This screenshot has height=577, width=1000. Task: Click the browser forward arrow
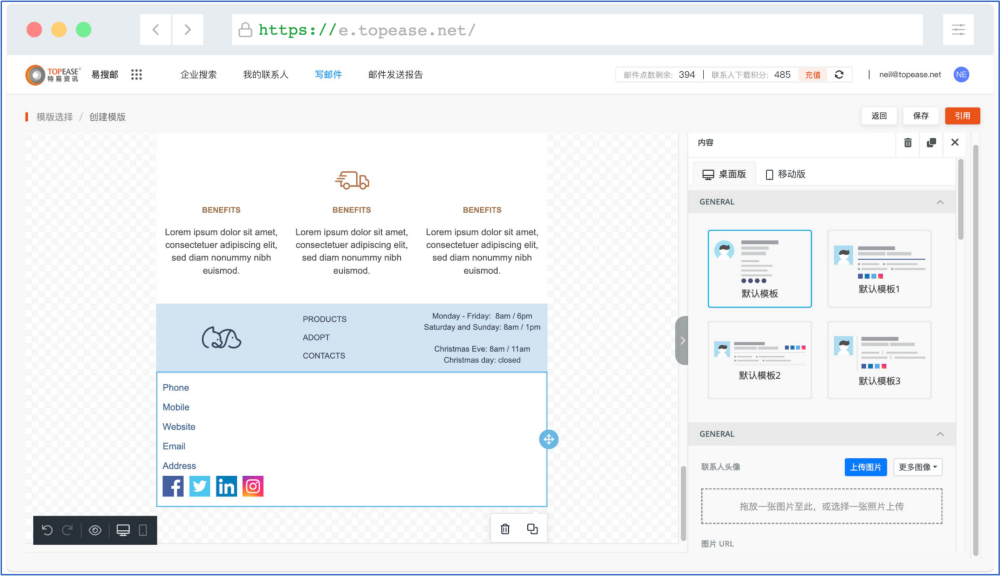coord(188,29)
